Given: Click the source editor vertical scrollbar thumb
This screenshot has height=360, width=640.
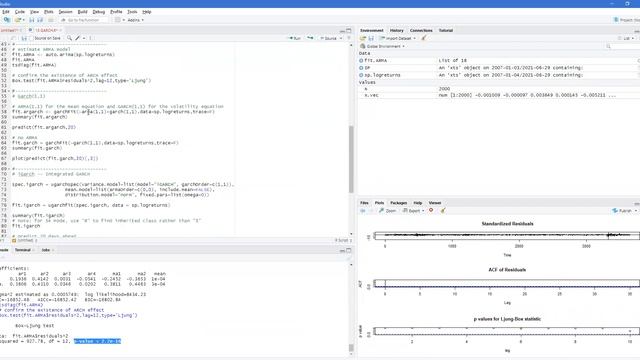Looking at the screenshot, I should [x=351, y=159].
